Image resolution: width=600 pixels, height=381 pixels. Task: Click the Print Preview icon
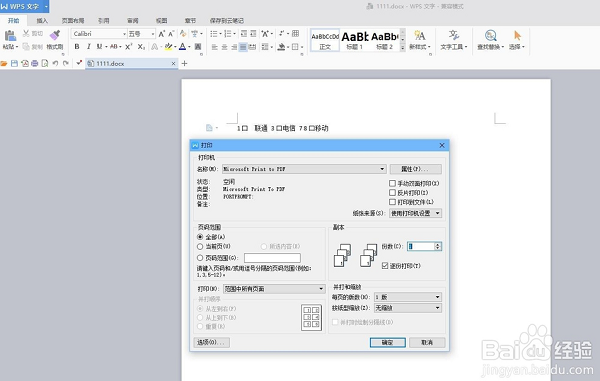click(45, 64)
